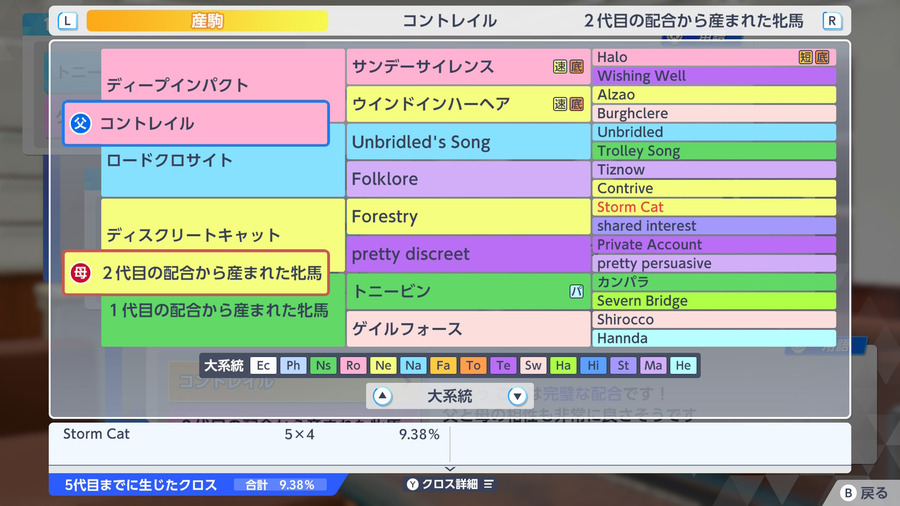Image resolution: width=900 pixels, height=506 pixels.
Task: Click the R shoulder button icon
Action: 832,21
